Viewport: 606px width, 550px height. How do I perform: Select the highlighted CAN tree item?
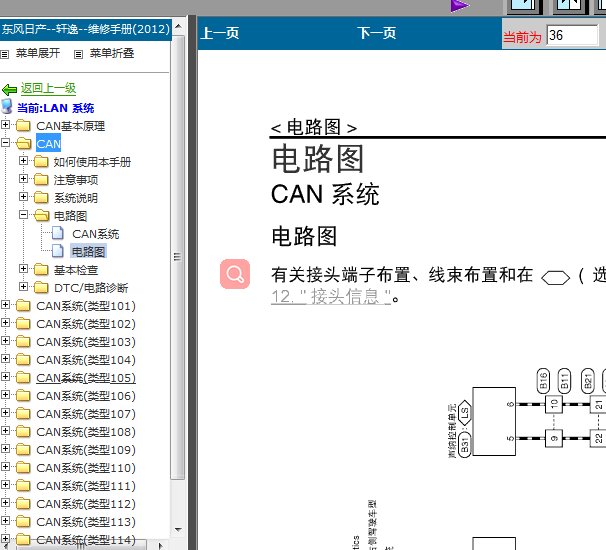point(49,144)
